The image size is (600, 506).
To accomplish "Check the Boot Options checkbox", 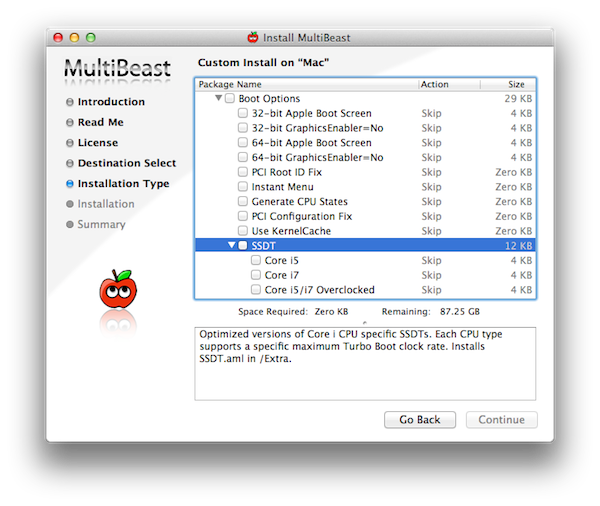I will (230, 98).
